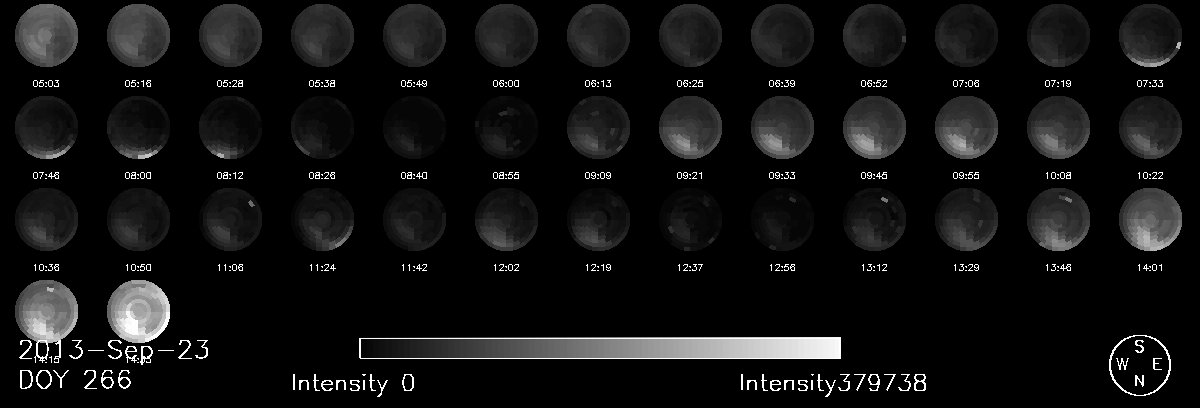Select the polar image above 07:06
This screenshot has height=408, width=1200.
[967, 35]
